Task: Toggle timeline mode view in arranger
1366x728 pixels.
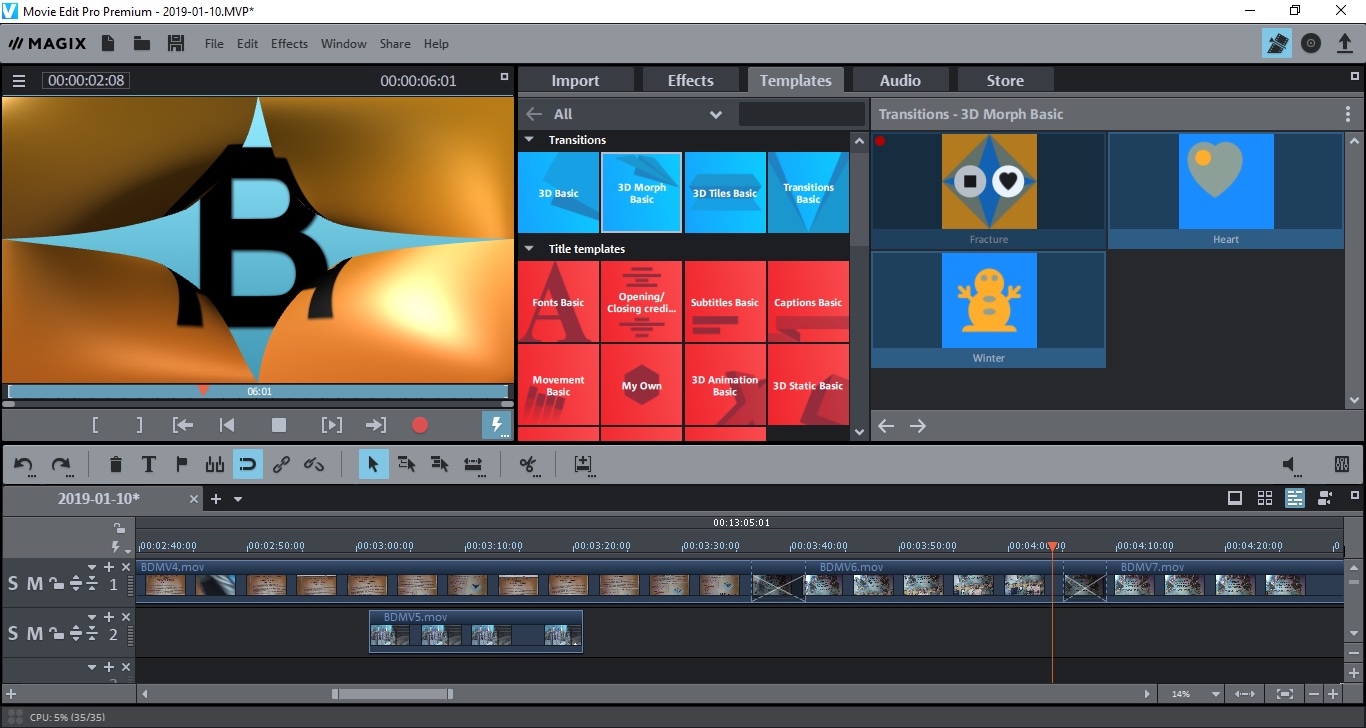Action: (x=1295, y=498)
